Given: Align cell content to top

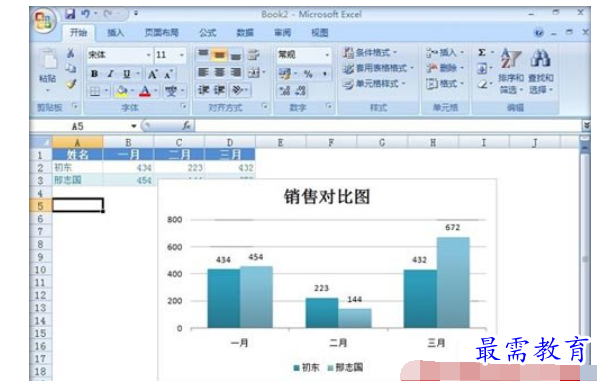Looking at the screenshot, I should [203, 55].
